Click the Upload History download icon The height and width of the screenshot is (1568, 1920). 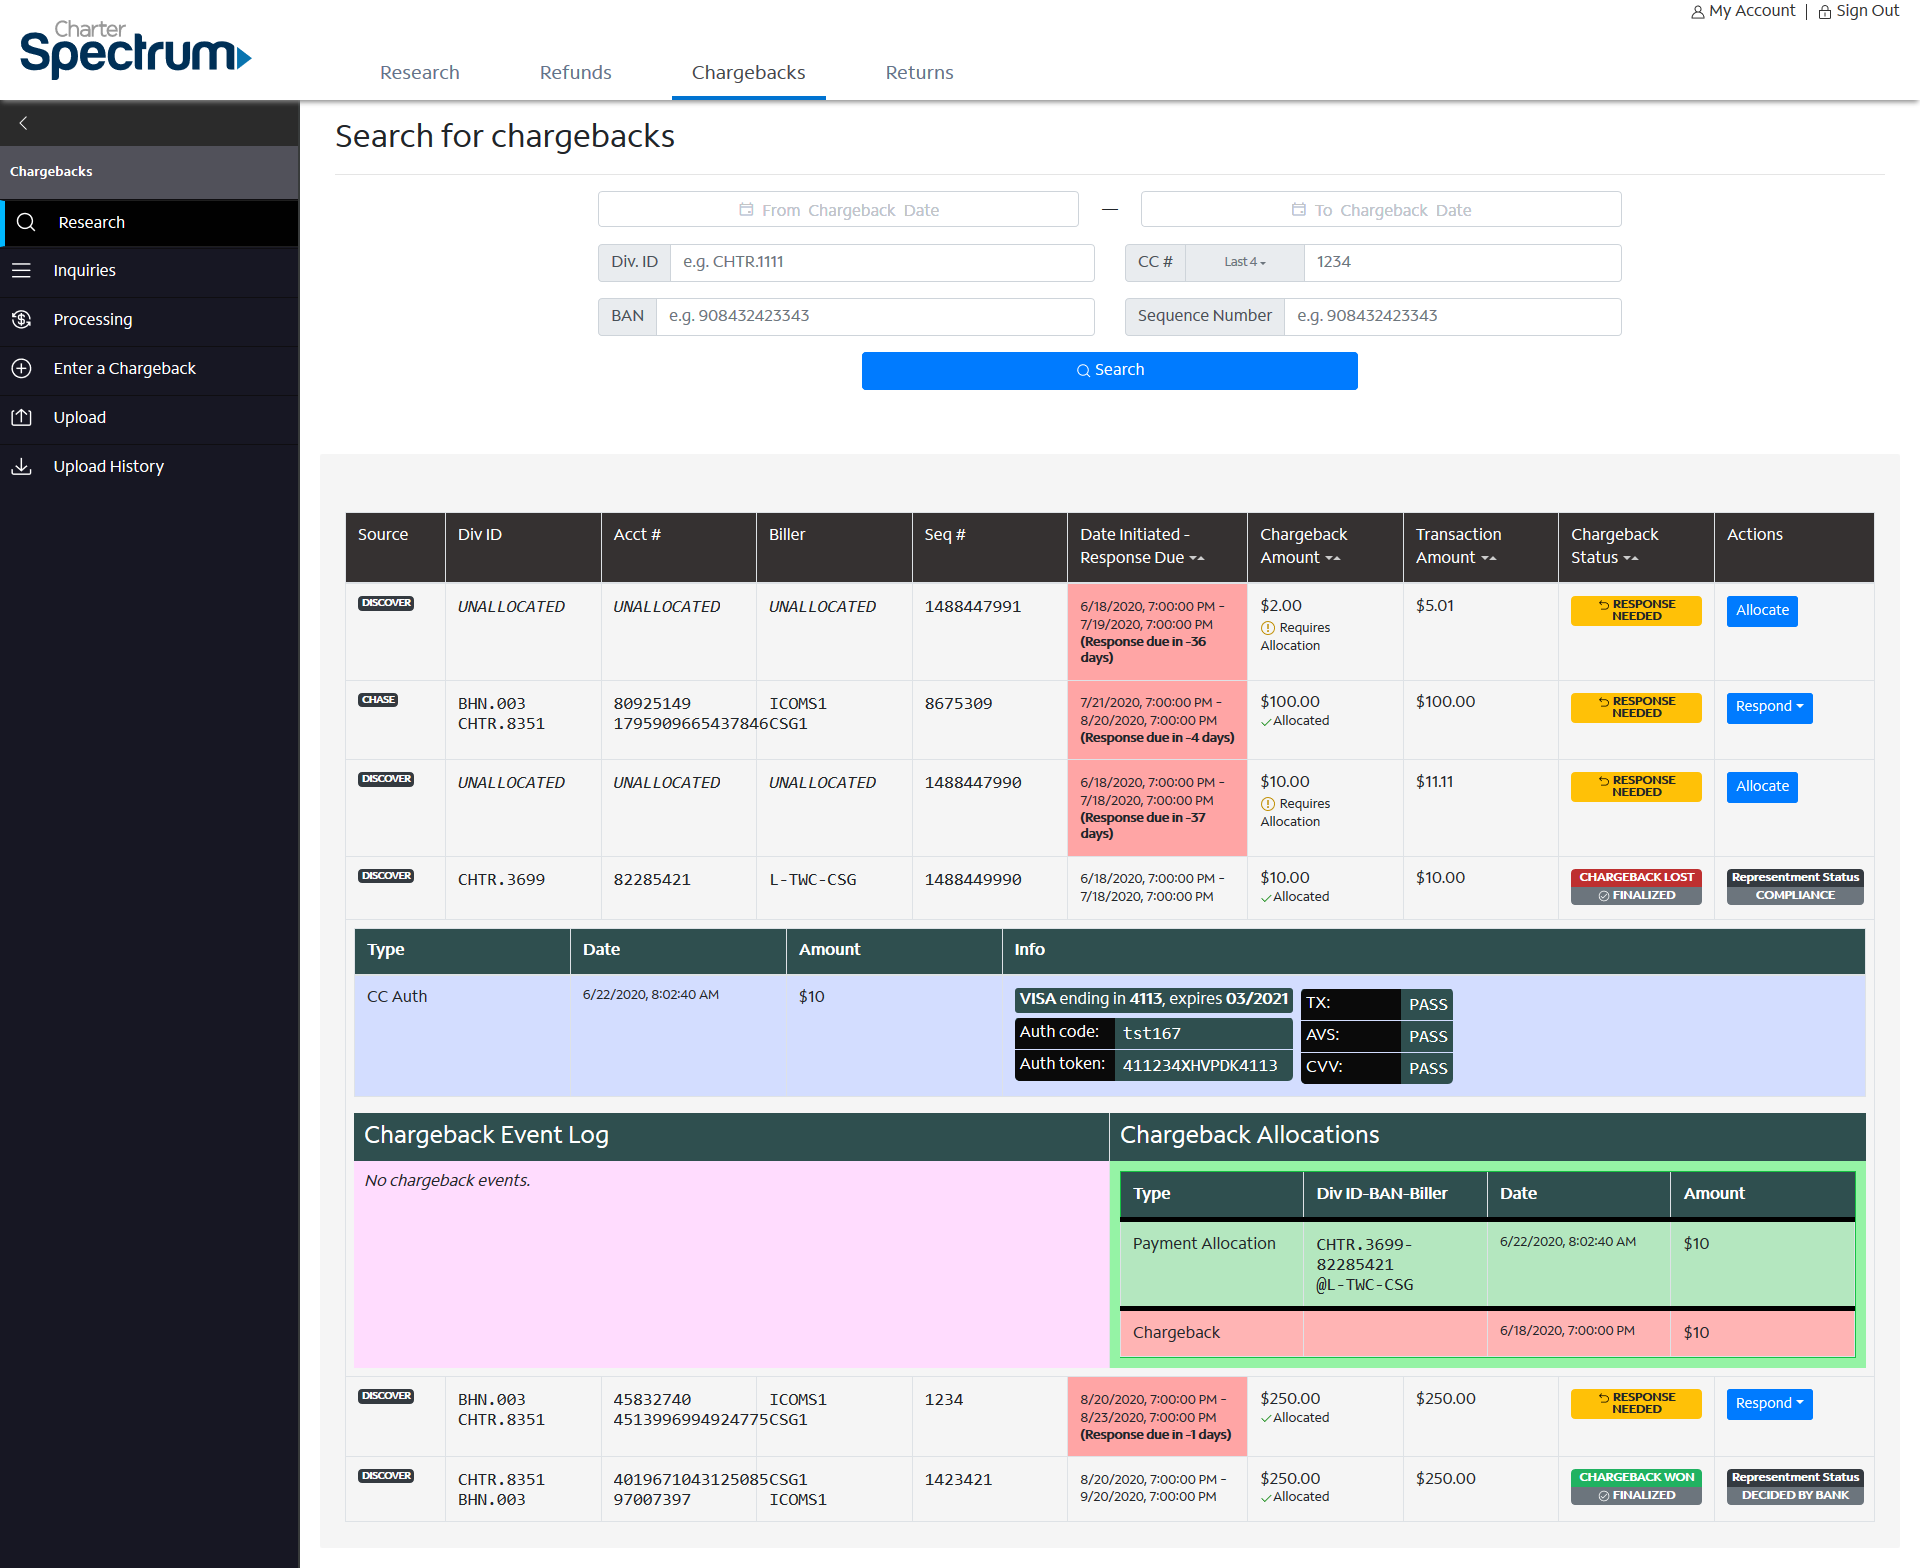tap(22, 466)
